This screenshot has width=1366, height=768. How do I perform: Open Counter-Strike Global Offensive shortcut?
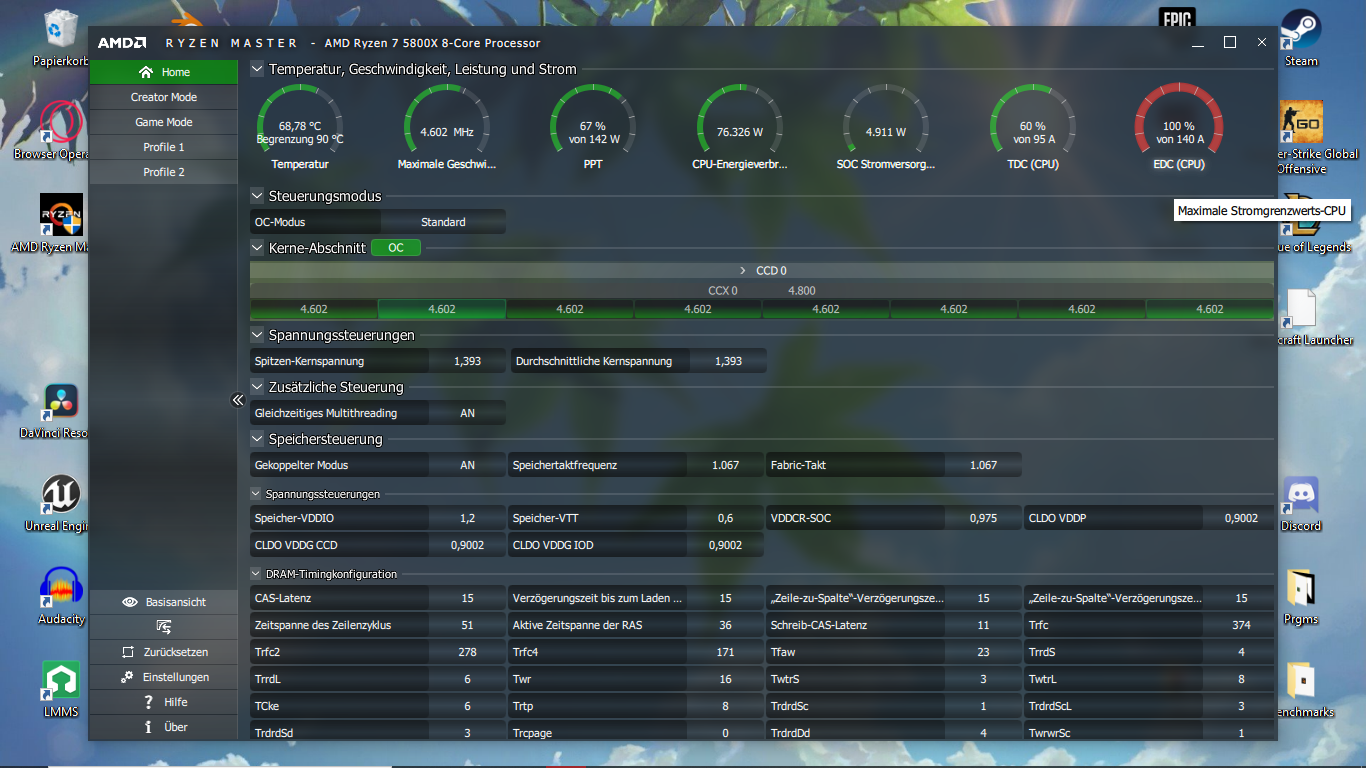(x=1318, y=138)
